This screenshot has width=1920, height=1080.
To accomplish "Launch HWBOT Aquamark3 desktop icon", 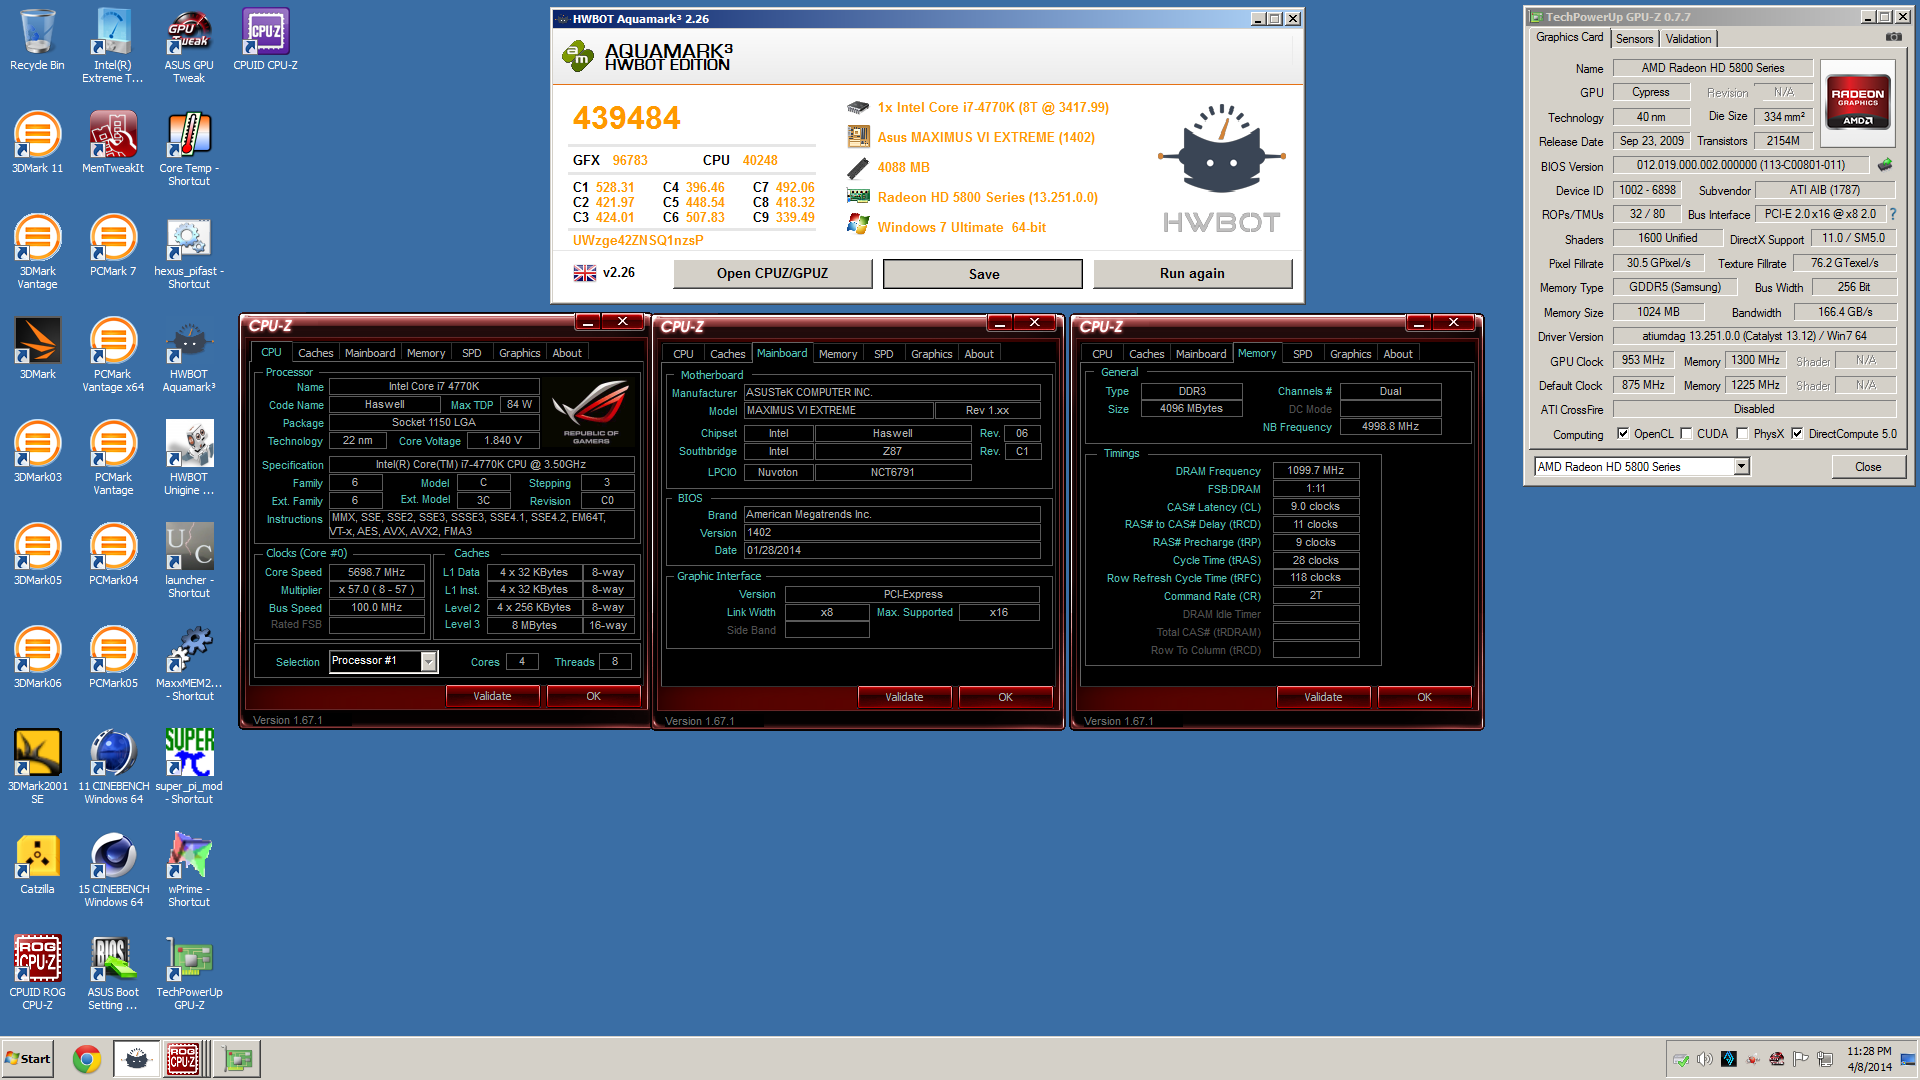I will [189, 355].
